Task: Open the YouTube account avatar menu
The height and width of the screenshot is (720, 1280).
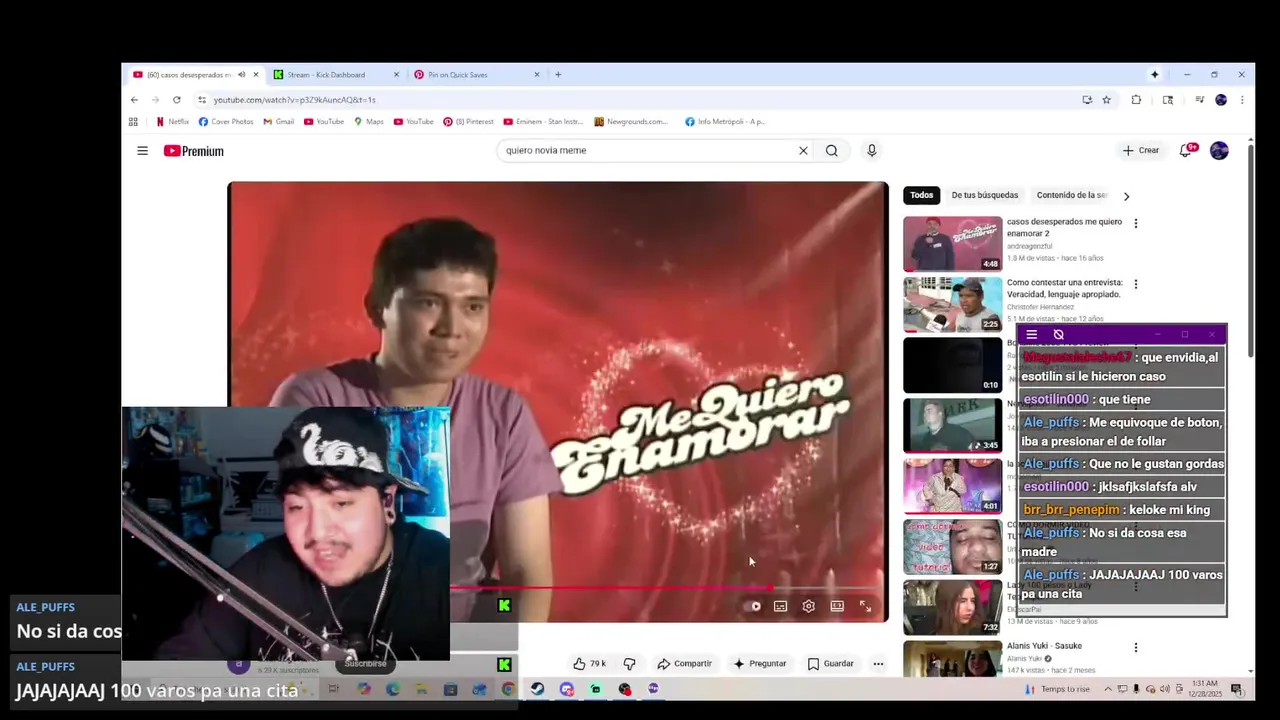Action: tap(1219, 151)
